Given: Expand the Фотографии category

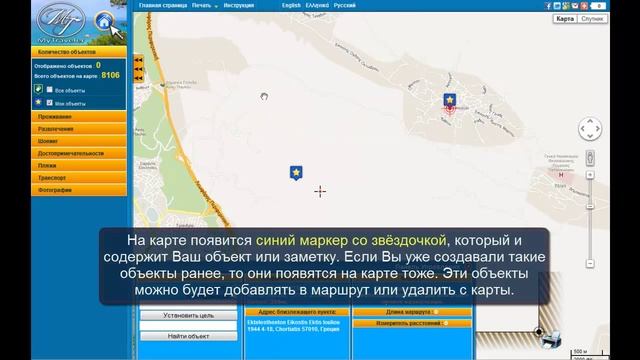Looking at the screenshot, I should coord(79,190).
